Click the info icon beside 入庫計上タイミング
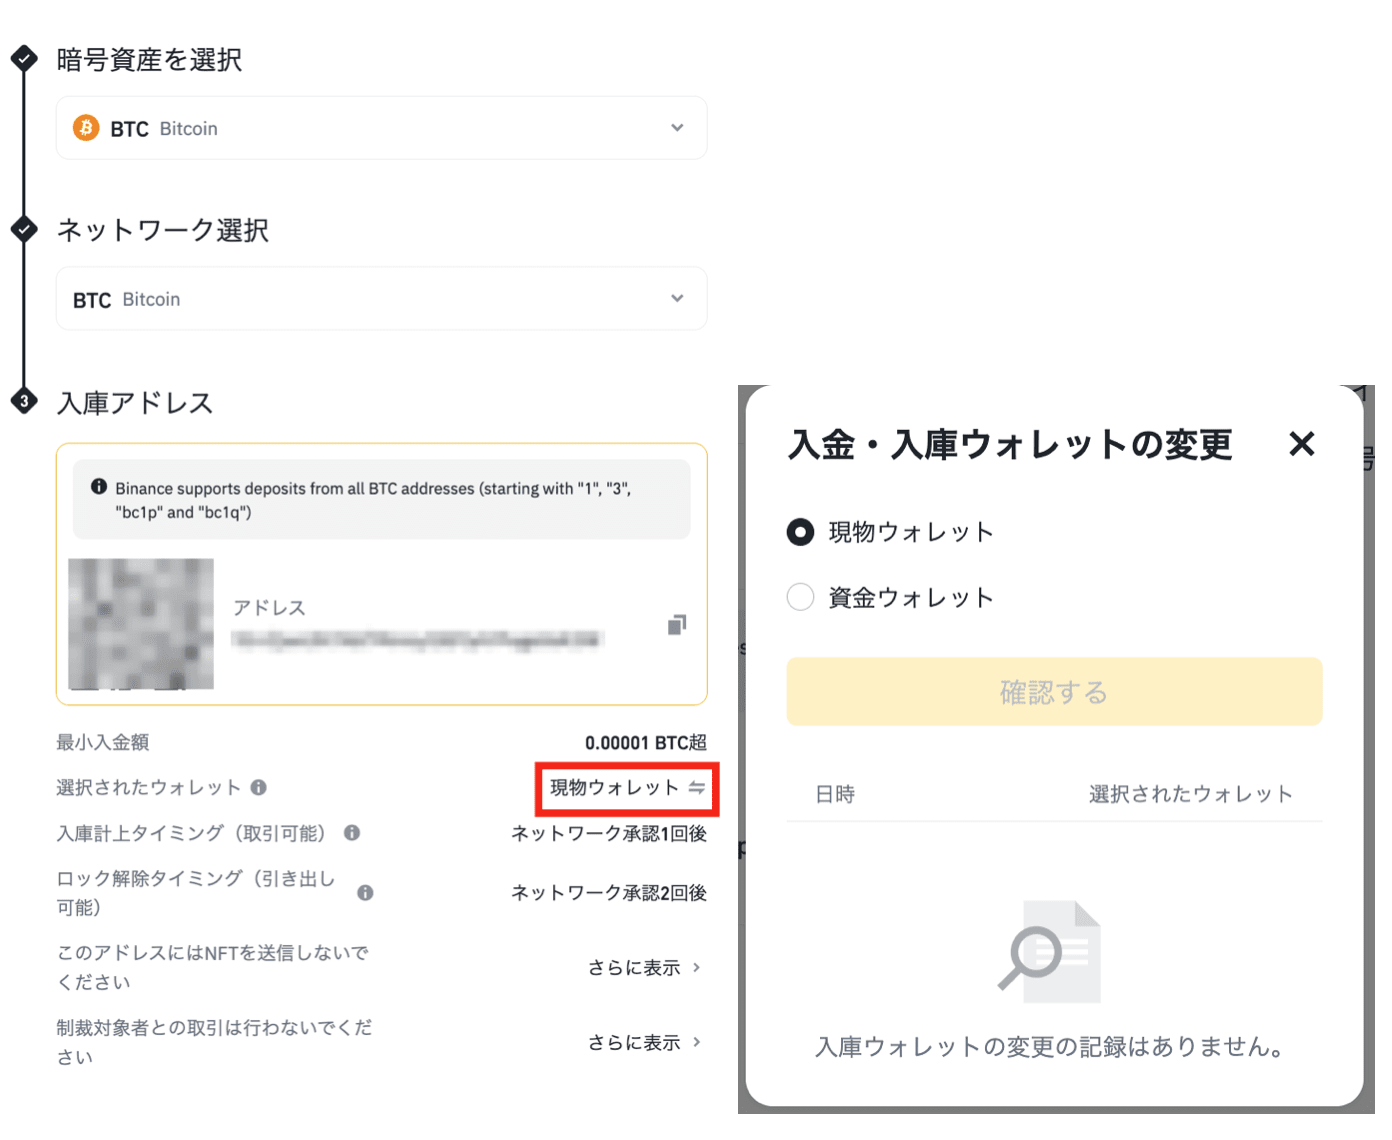 point(351,833)
